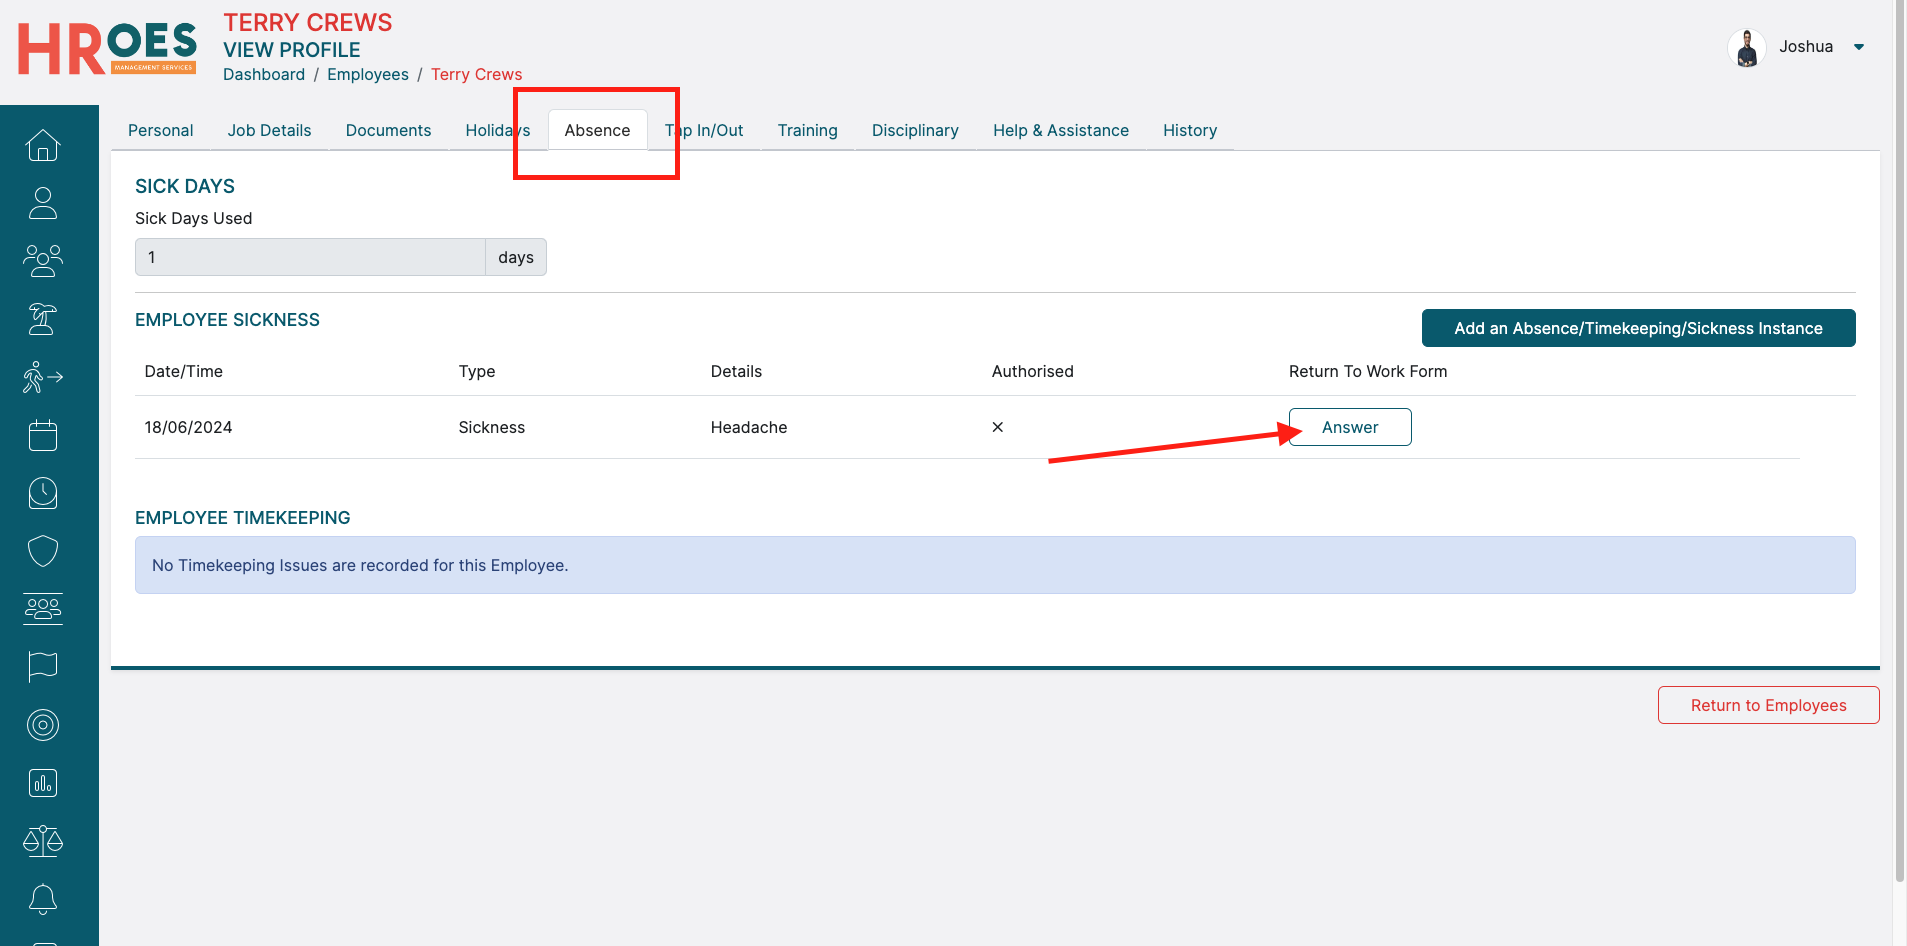Click Return to Employees button
The height and width of the screenshot is (946, 1907).
[x=1767, y=705]
